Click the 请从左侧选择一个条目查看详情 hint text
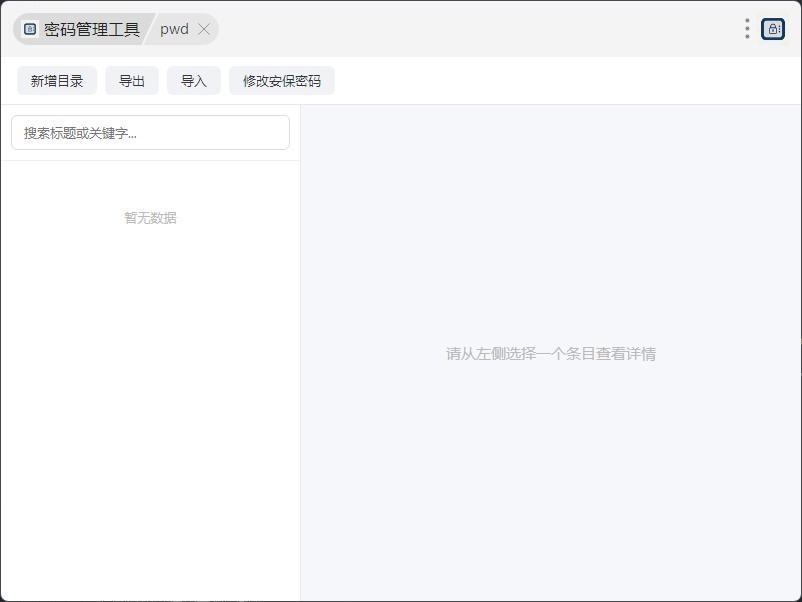 coord(551,353)
